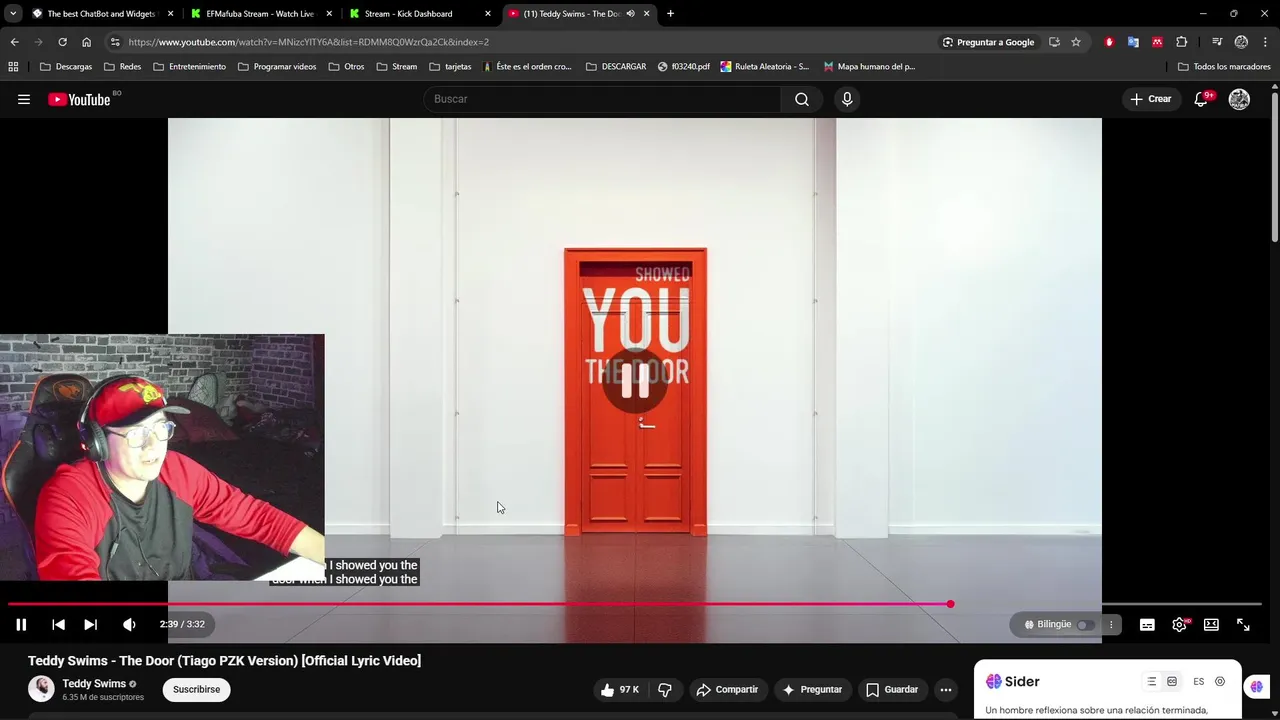Open the tab search dropdown arrow
The width and height of the screenshot is (1280, 720).
coord(13,14)
